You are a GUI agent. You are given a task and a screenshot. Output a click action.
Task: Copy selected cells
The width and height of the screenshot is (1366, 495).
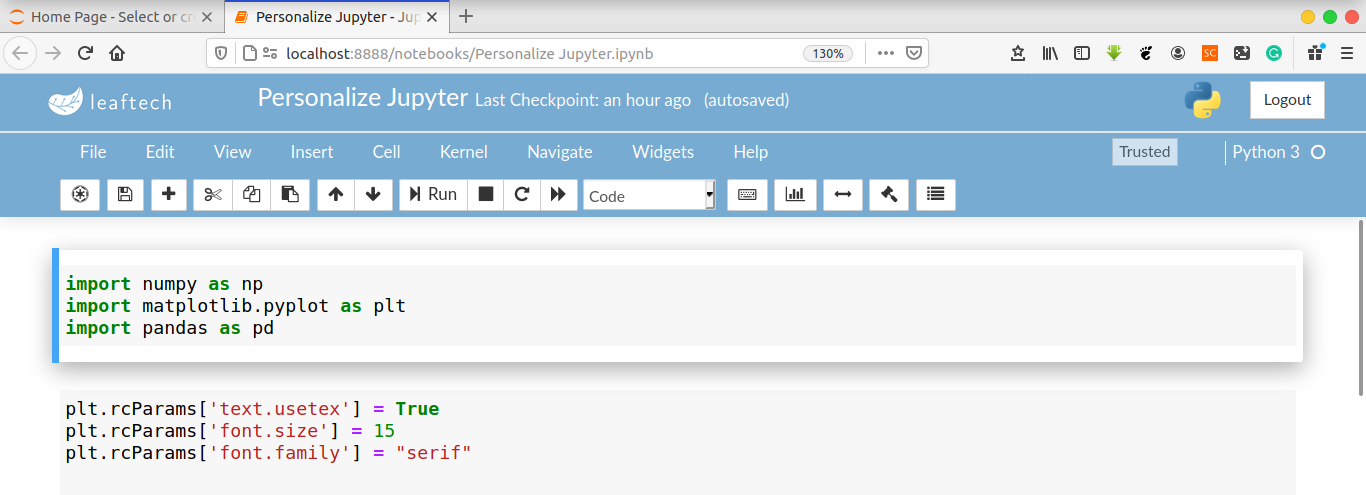click(251, 195)
